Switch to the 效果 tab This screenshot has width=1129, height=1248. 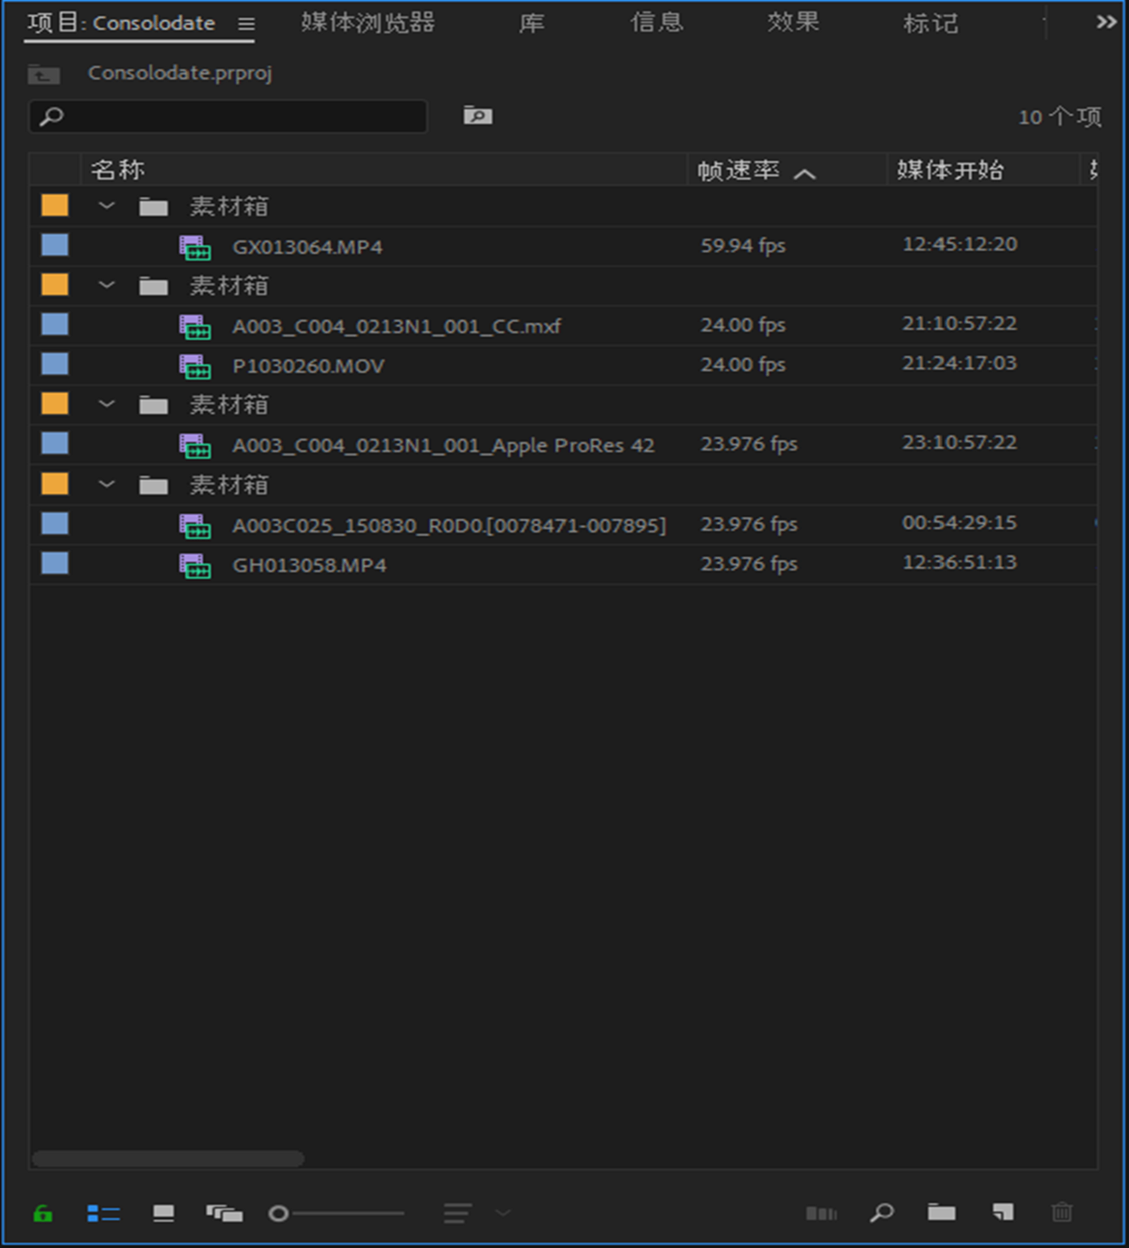793,22
